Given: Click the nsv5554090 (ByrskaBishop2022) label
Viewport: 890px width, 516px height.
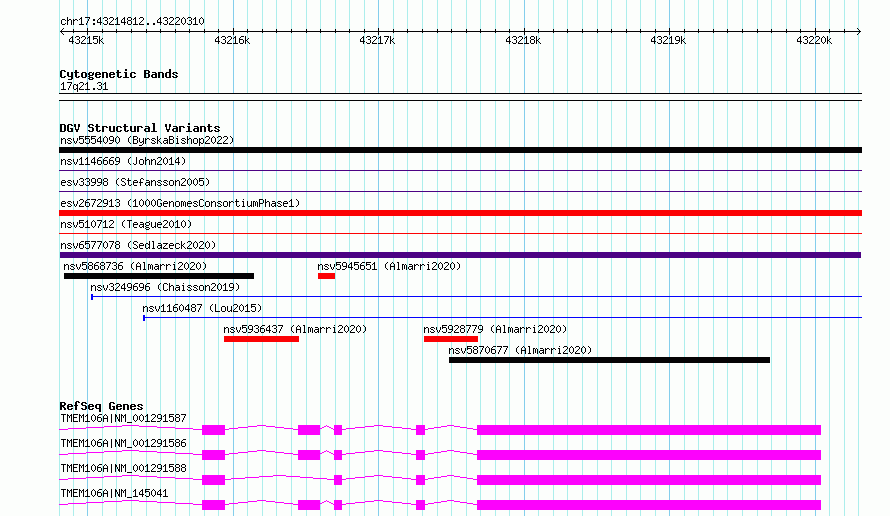Looking at the screenshot, I should pyautogui.click(x=147, y=140).
